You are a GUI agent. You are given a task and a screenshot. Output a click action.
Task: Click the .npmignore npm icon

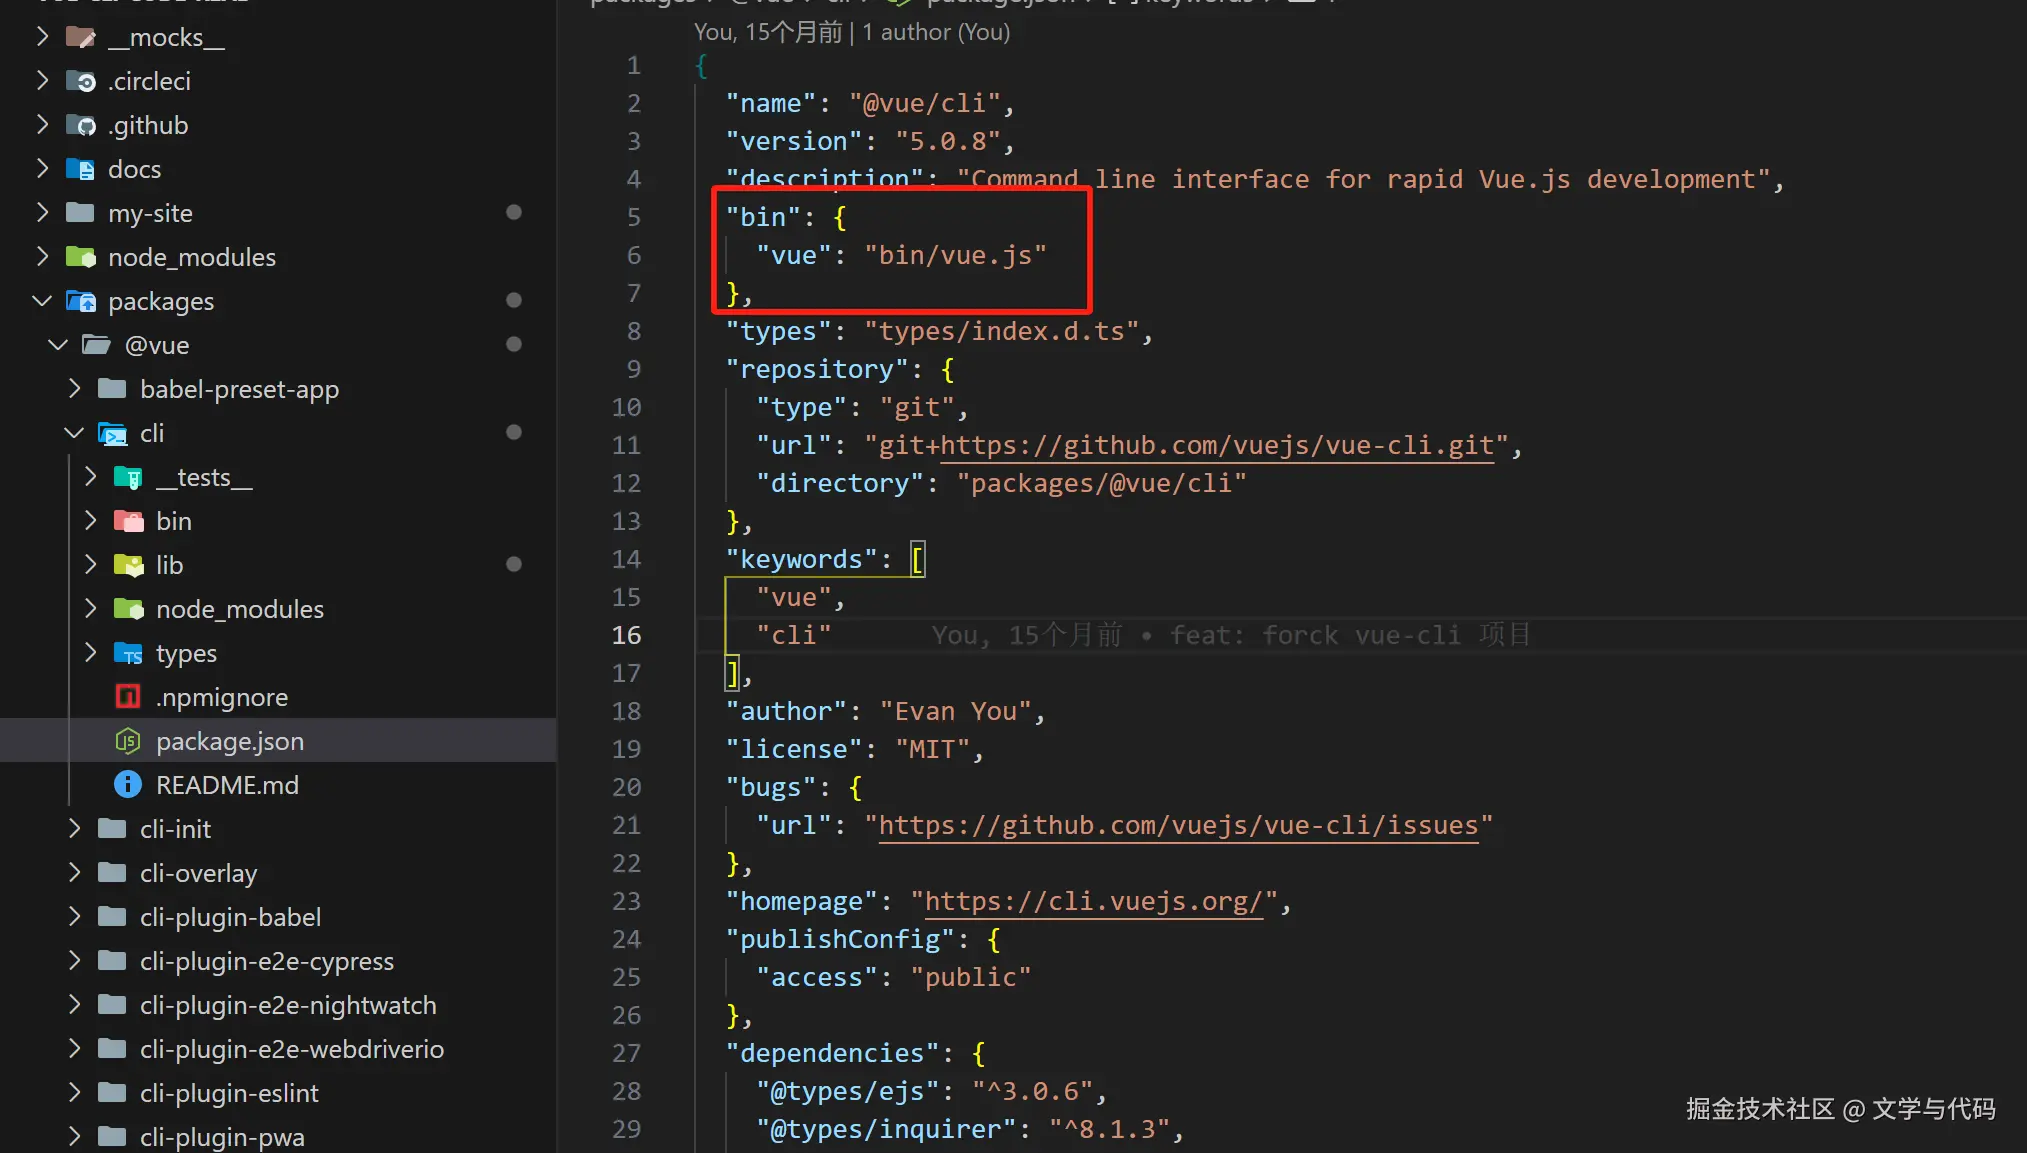128,697
